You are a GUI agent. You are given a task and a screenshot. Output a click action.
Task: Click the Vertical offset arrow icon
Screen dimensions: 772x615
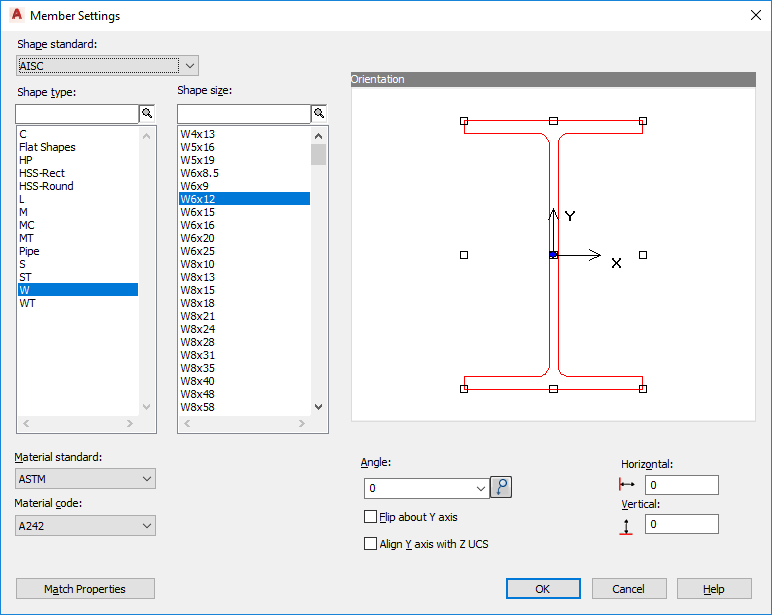click(x=626, y=526)
